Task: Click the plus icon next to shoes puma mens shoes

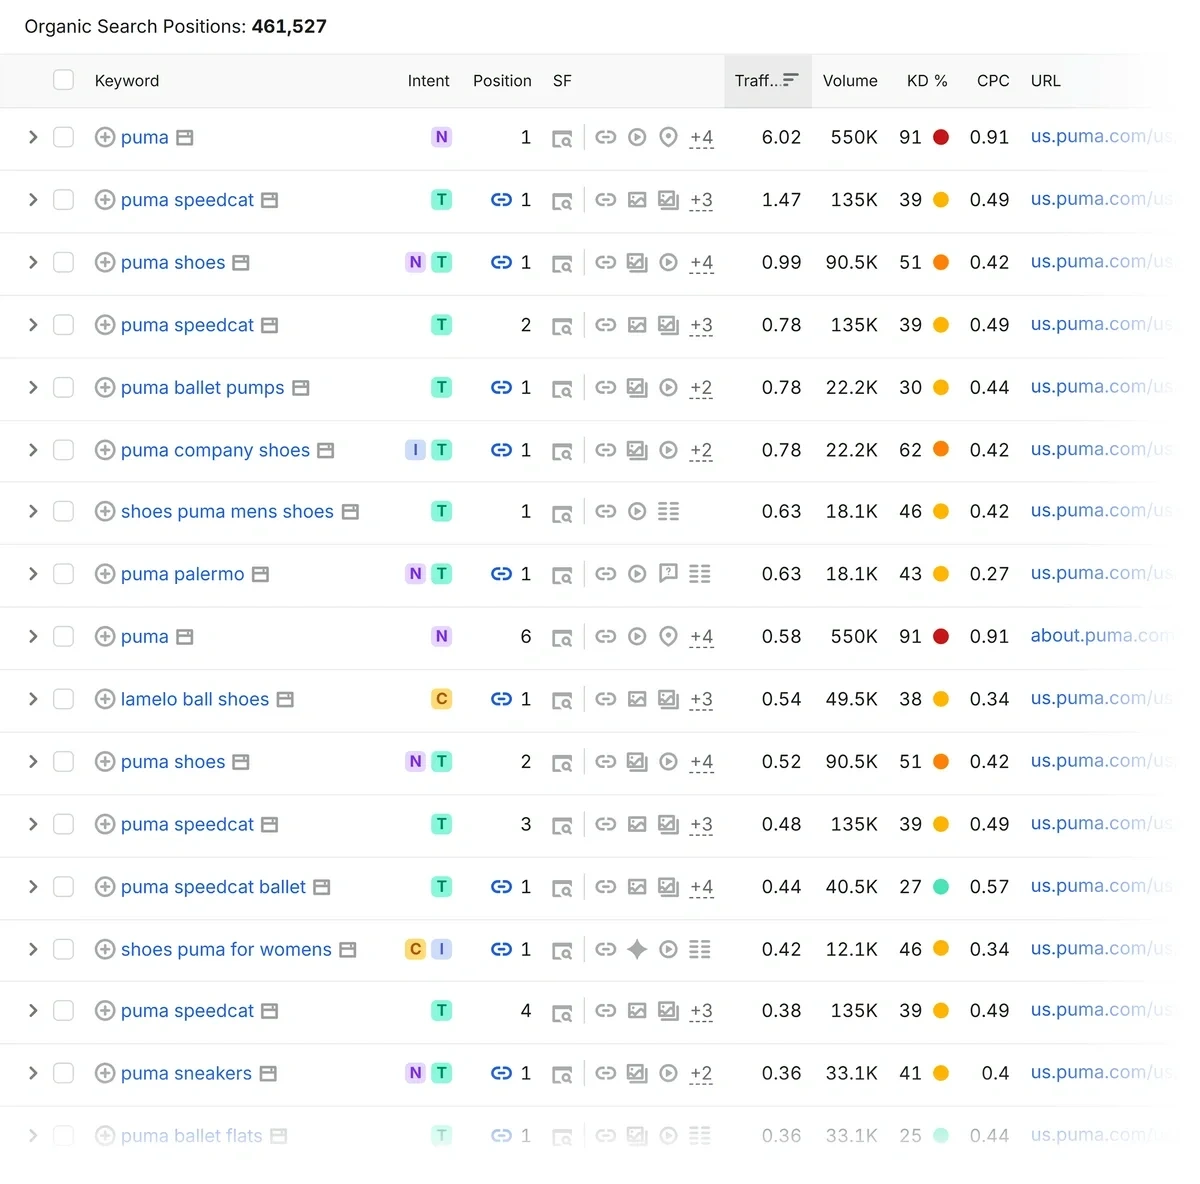Action: coord(105,511)
